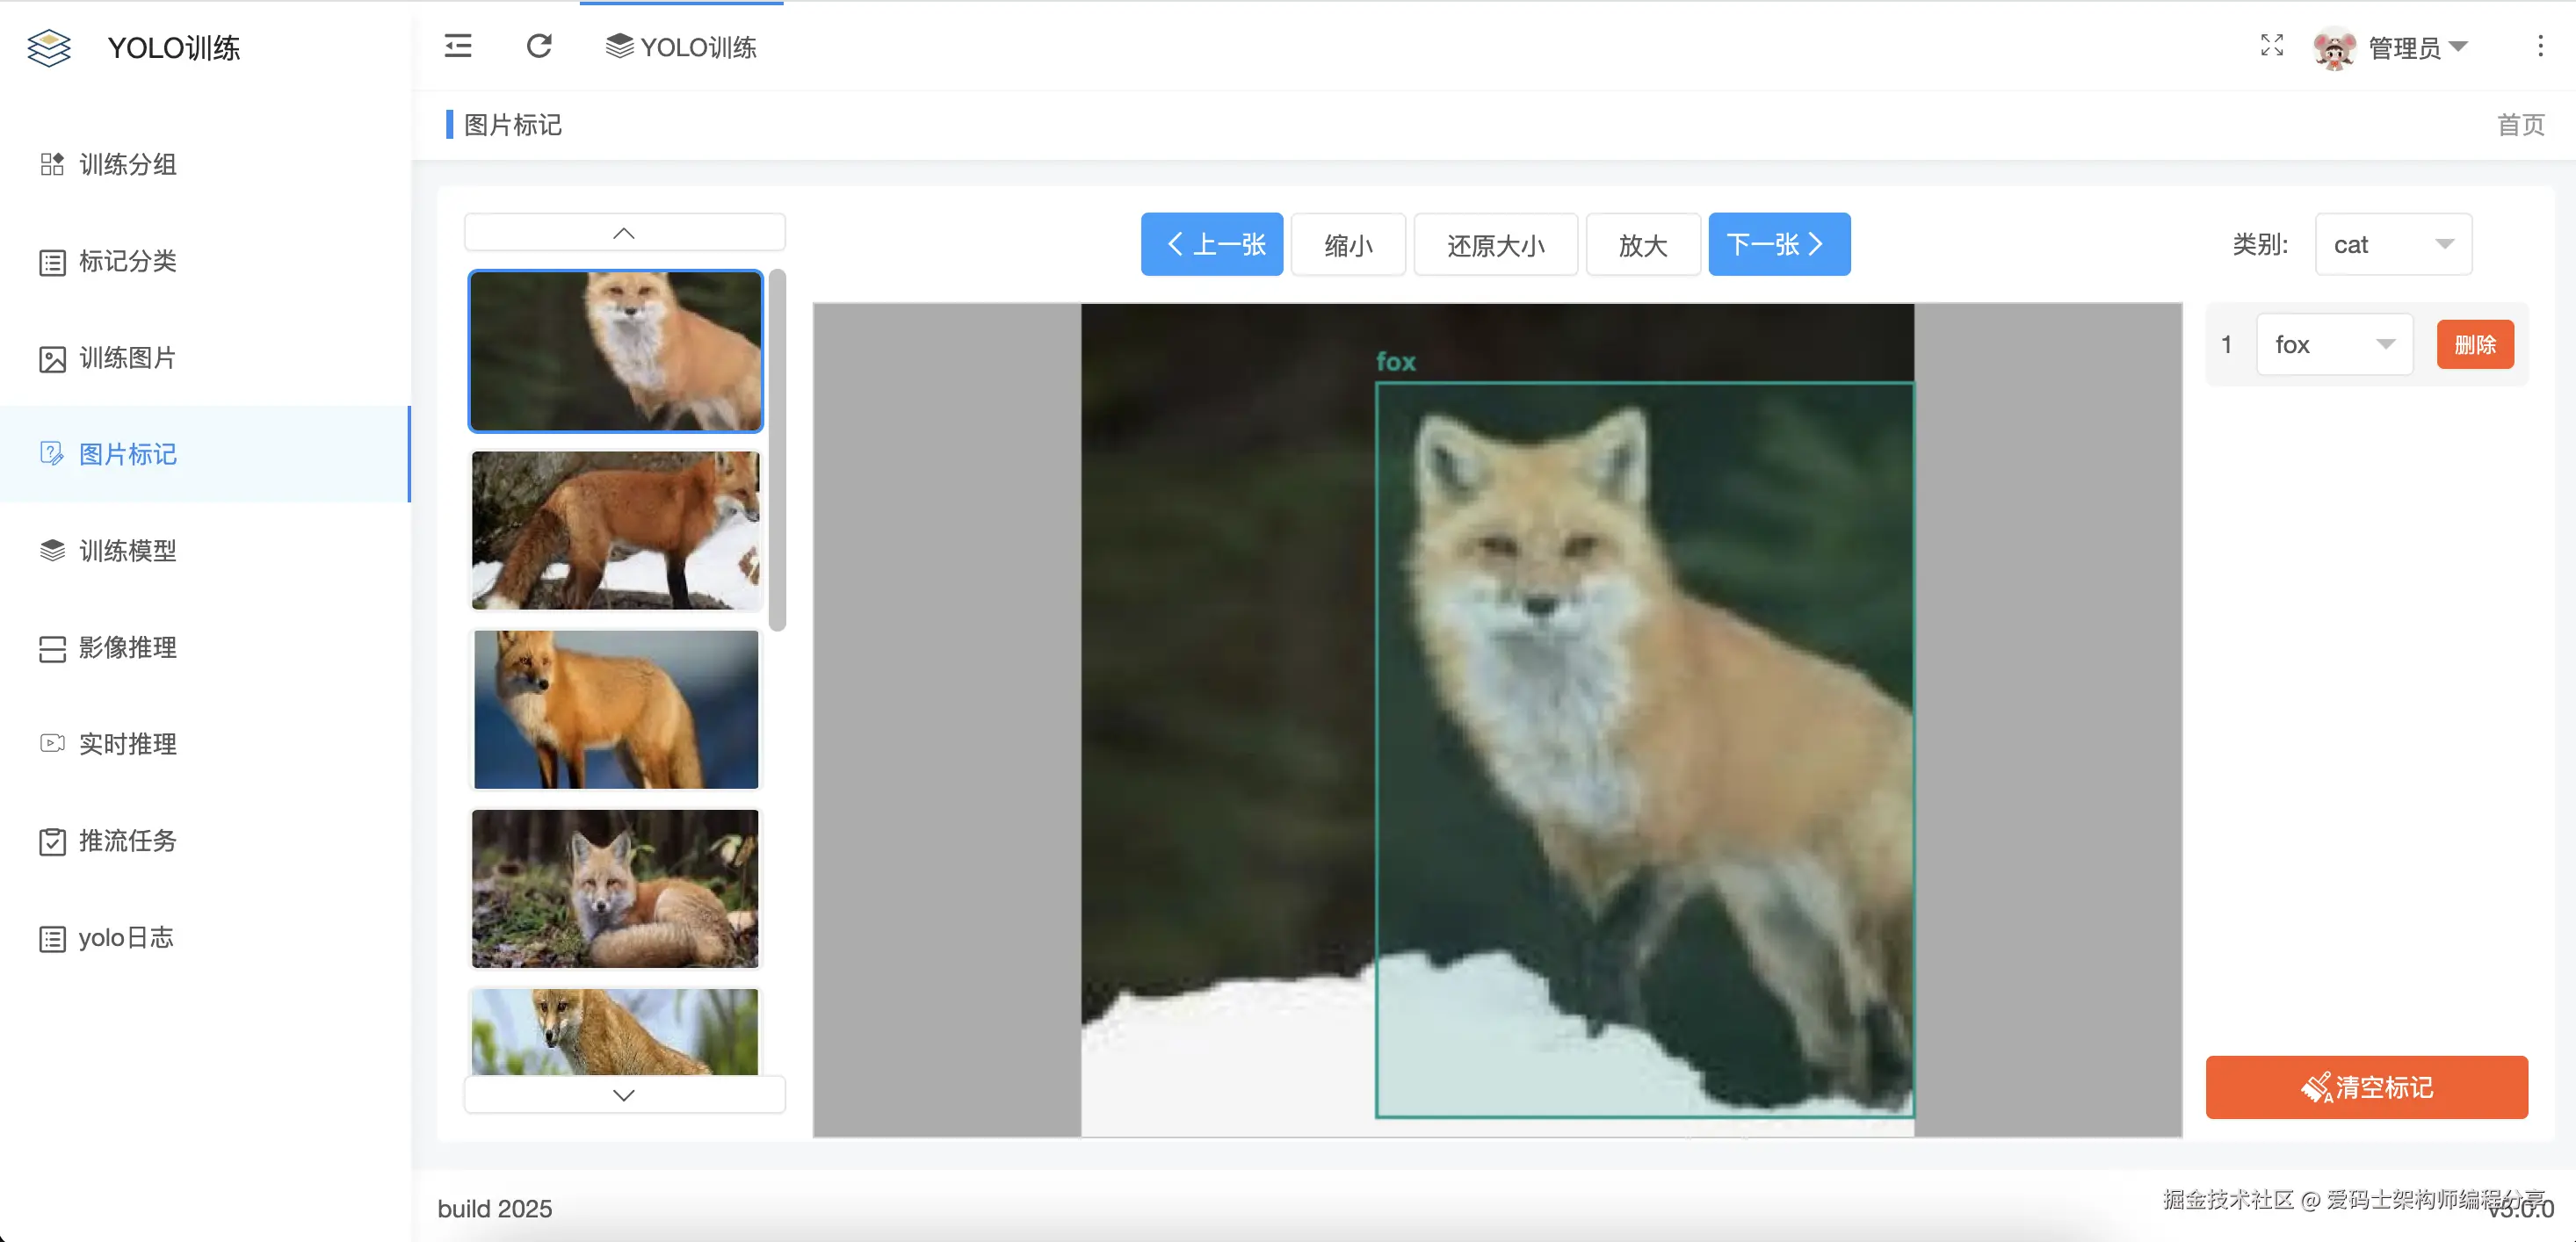Open 训练分组 in the sidebar
The height and width of the screenshot is (1242, 2576).
(127, 164)
